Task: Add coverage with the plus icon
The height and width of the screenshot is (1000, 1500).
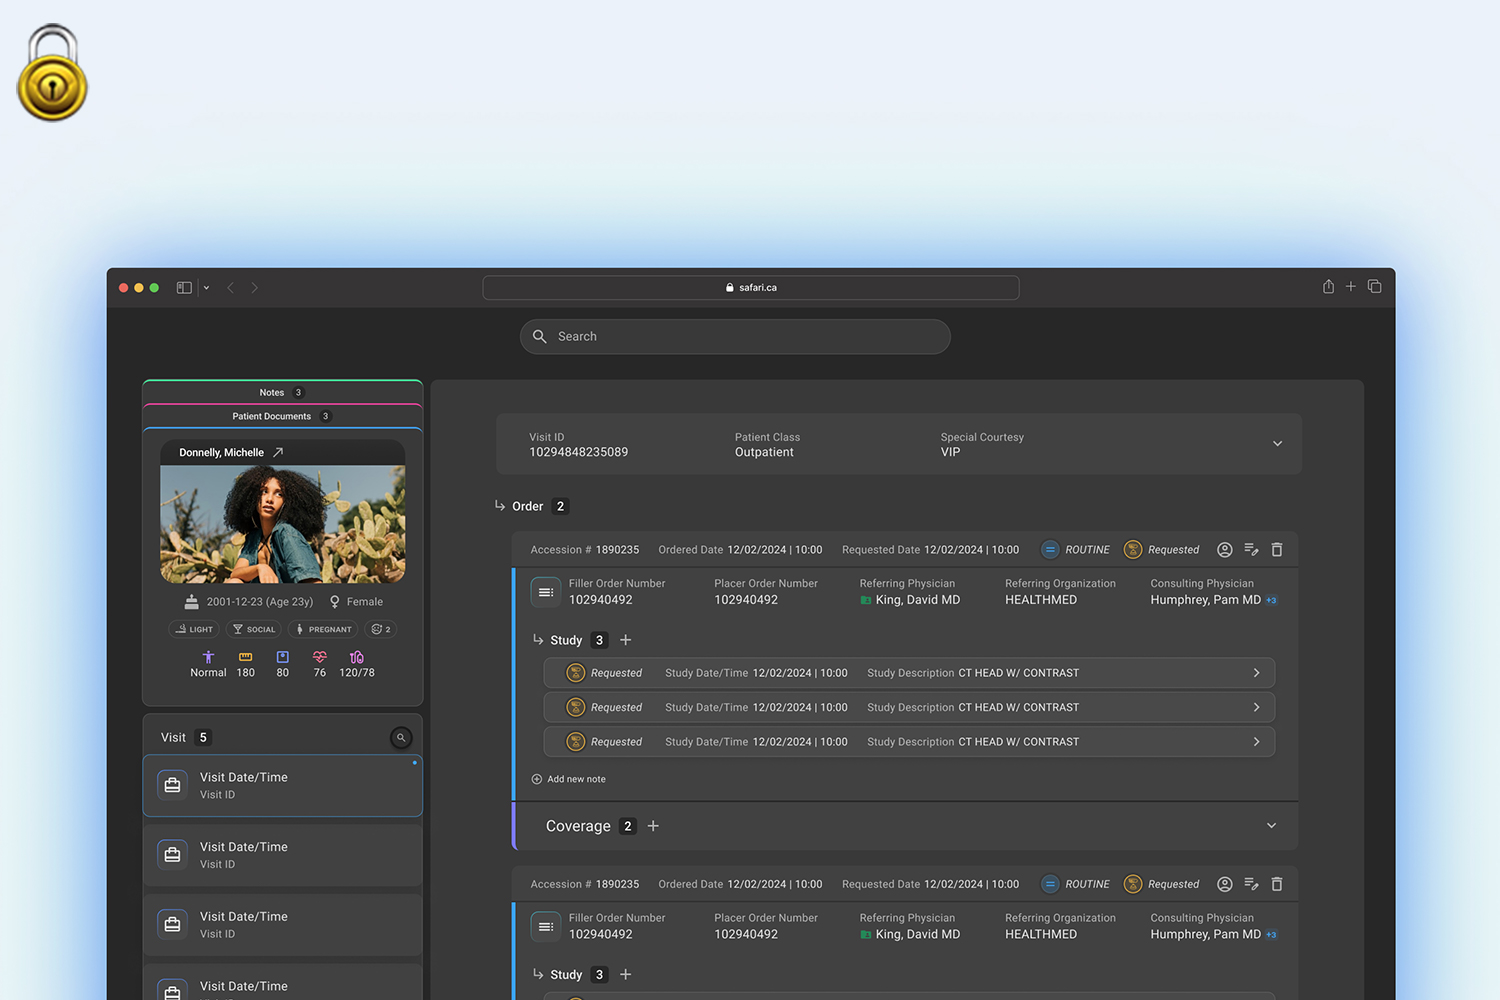Action: (653, 826)
